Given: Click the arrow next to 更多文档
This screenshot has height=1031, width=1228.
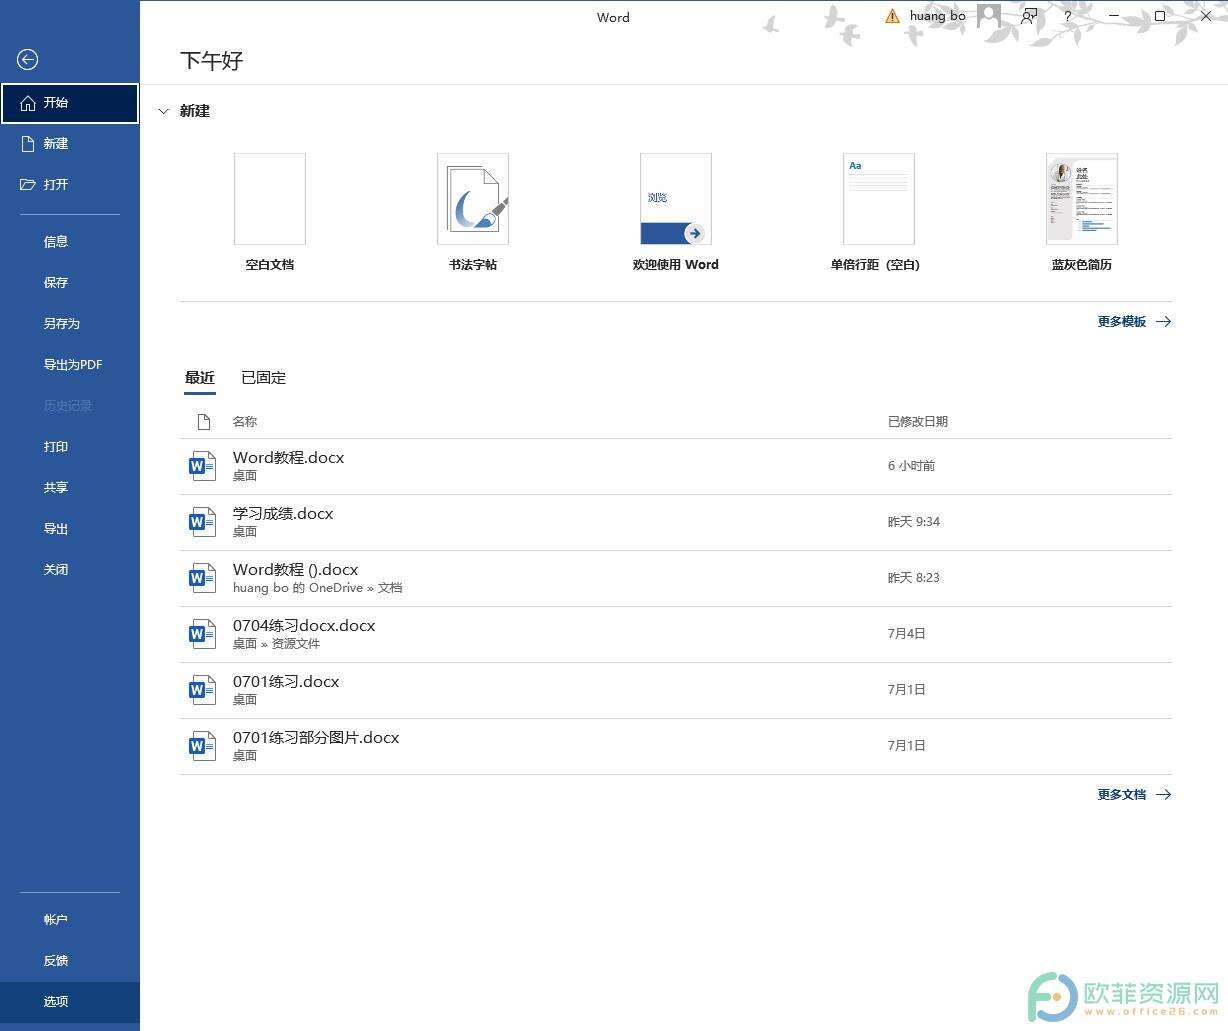Looking at the screenshot, I should 1164,795.
